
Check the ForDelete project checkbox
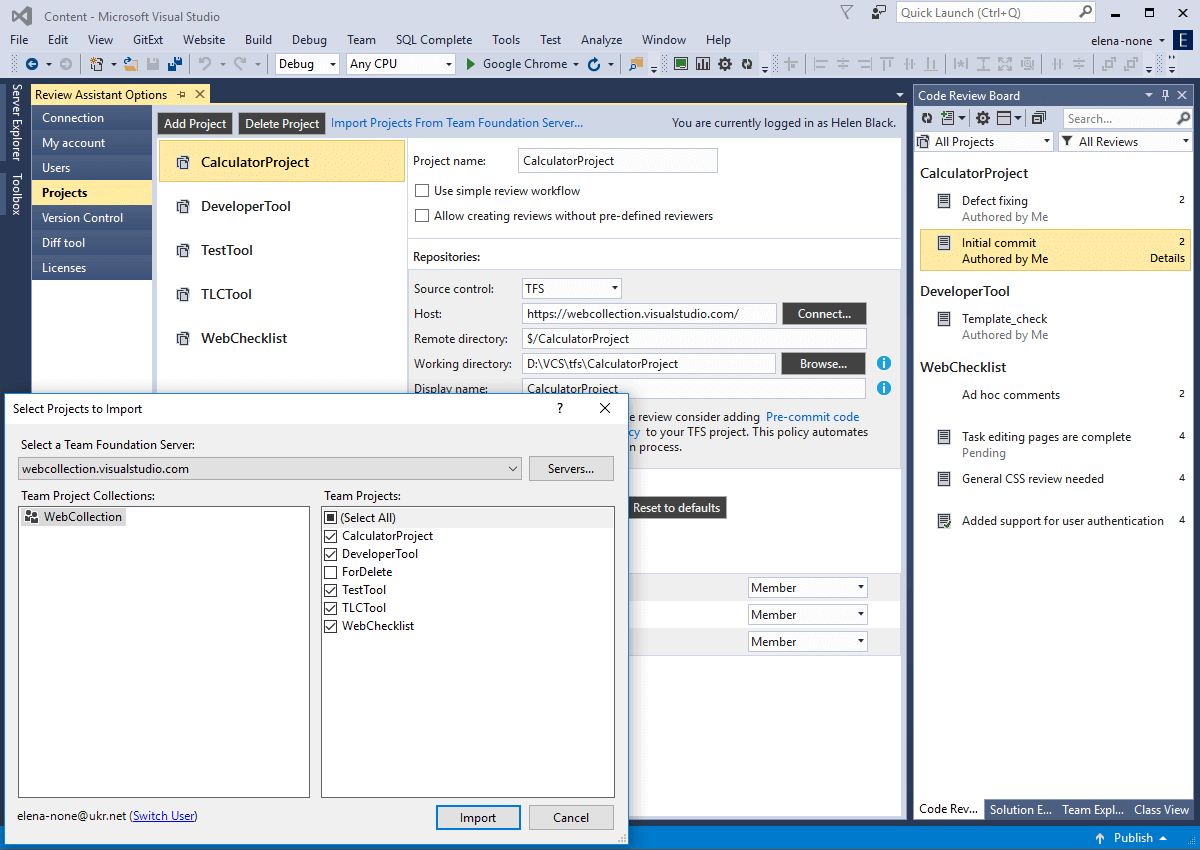coord(331,572)
